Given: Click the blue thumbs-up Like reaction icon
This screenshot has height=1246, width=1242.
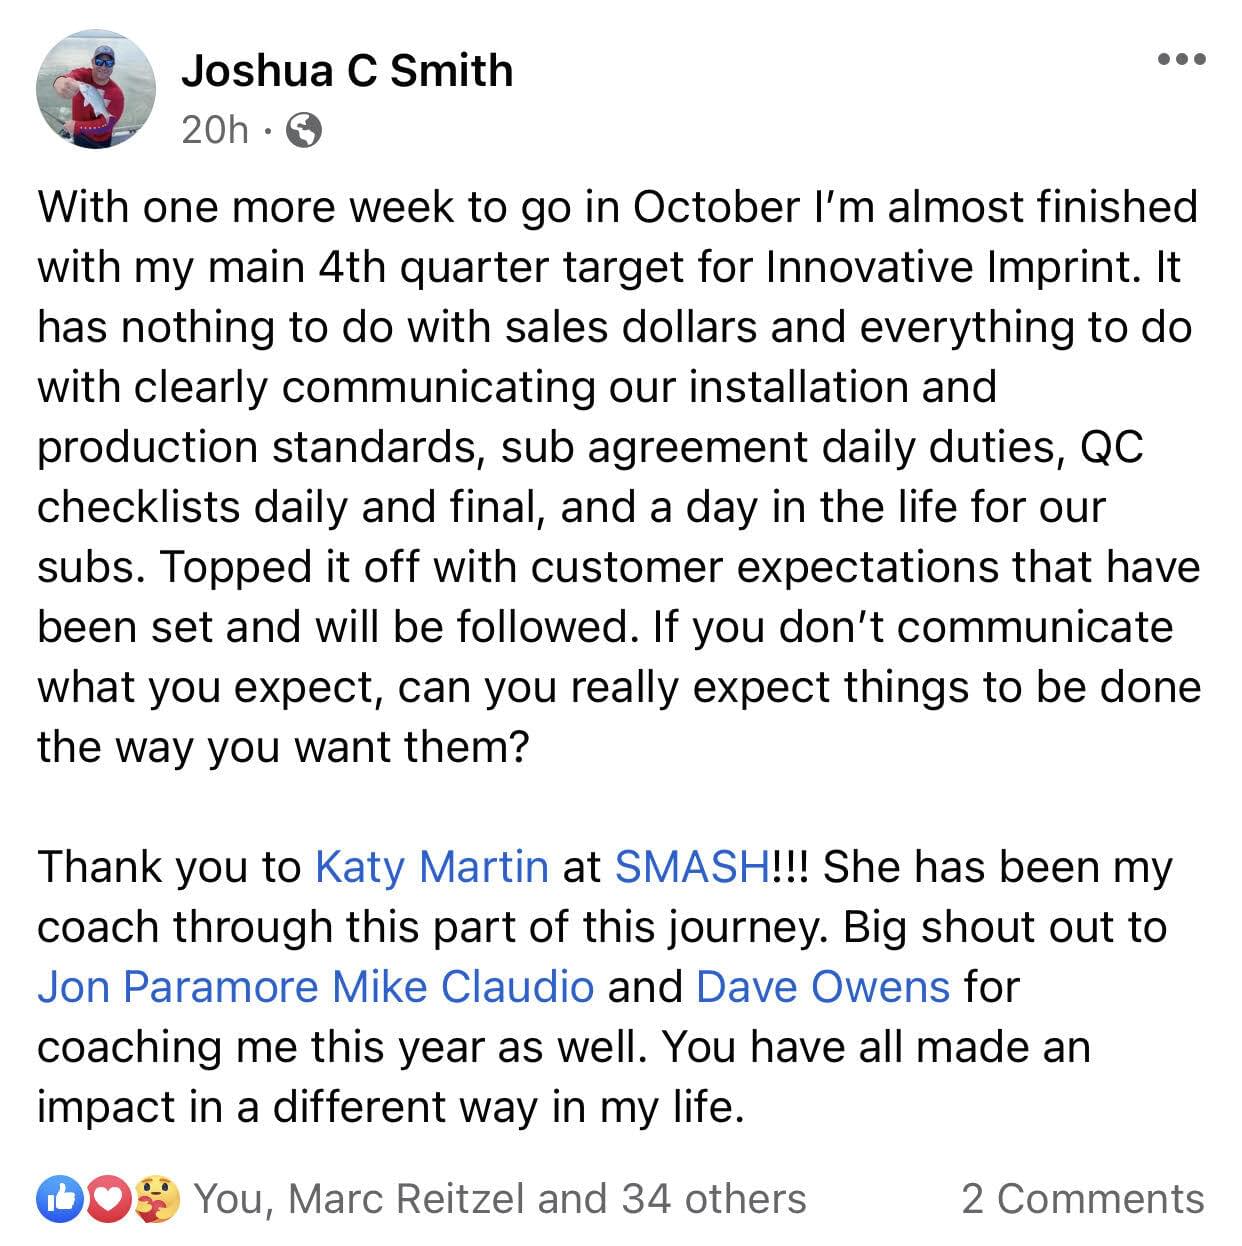Looking at the screenshot, I should tap(60, 1199).
